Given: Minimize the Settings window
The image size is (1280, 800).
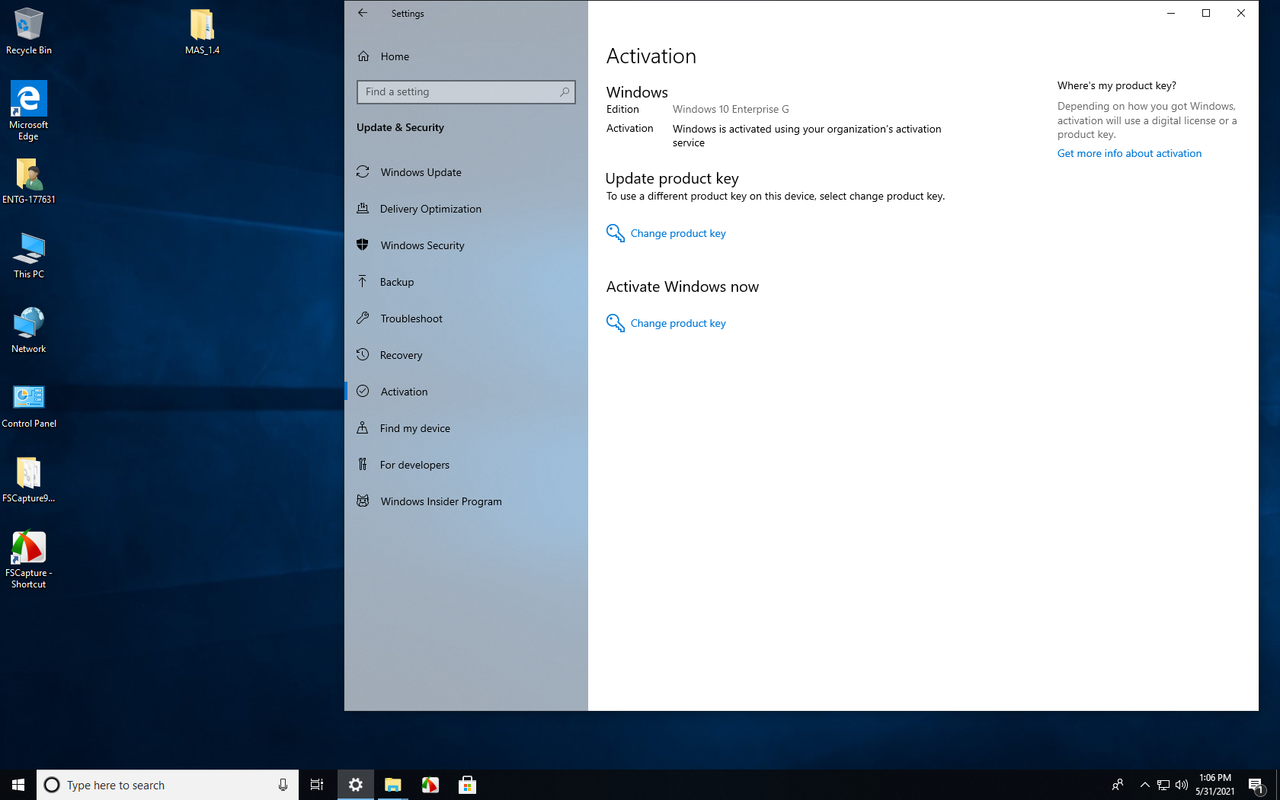Looking at the screenshot, I should pos(1171,13).
